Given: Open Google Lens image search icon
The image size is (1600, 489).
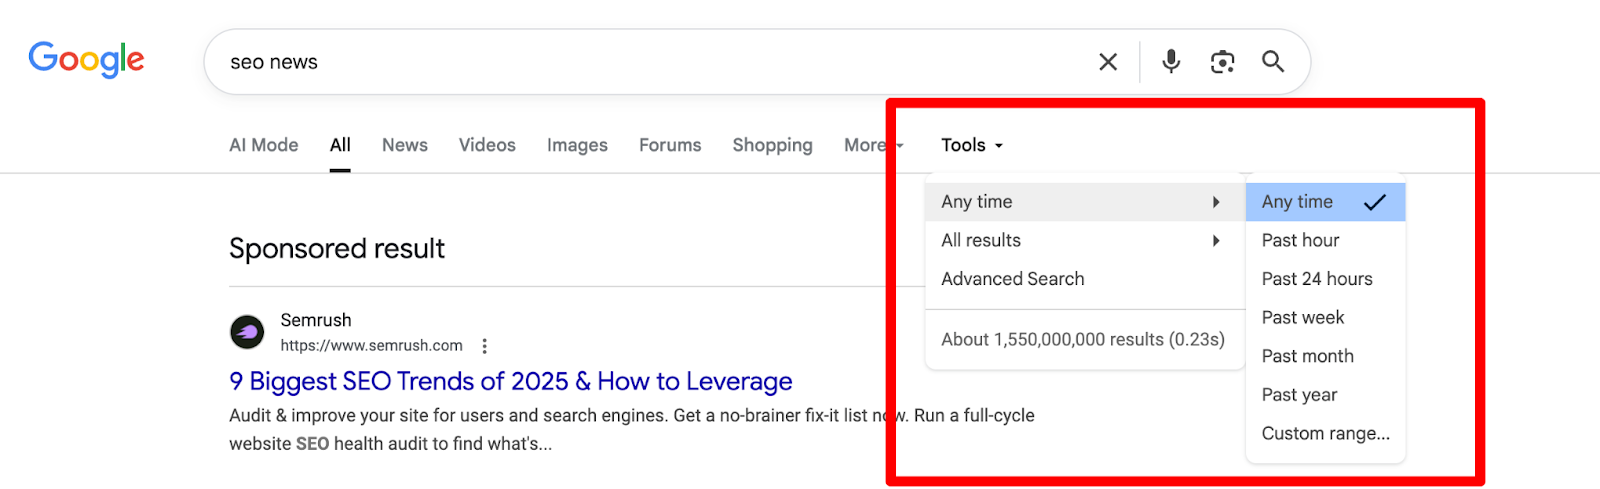Looking at the screenshot, I should click(1222, 62).
